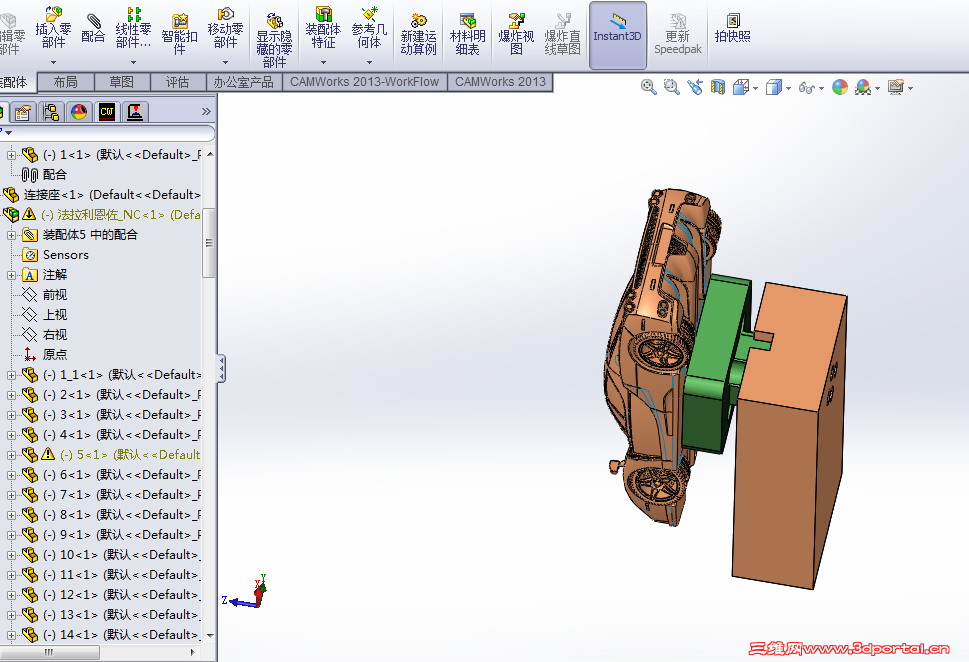Click the Section View icon
Image resolution: width=969 pixels, height=662 pixels.
[717, 87]
